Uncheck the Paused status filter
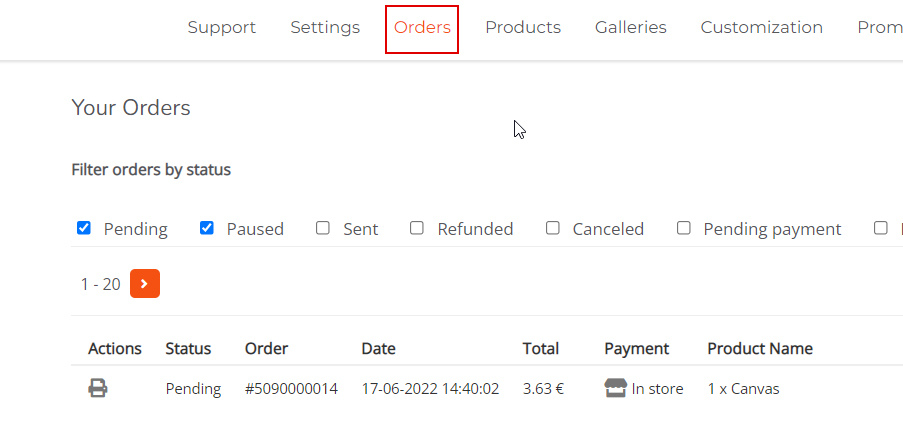 (x=207, y=228)
